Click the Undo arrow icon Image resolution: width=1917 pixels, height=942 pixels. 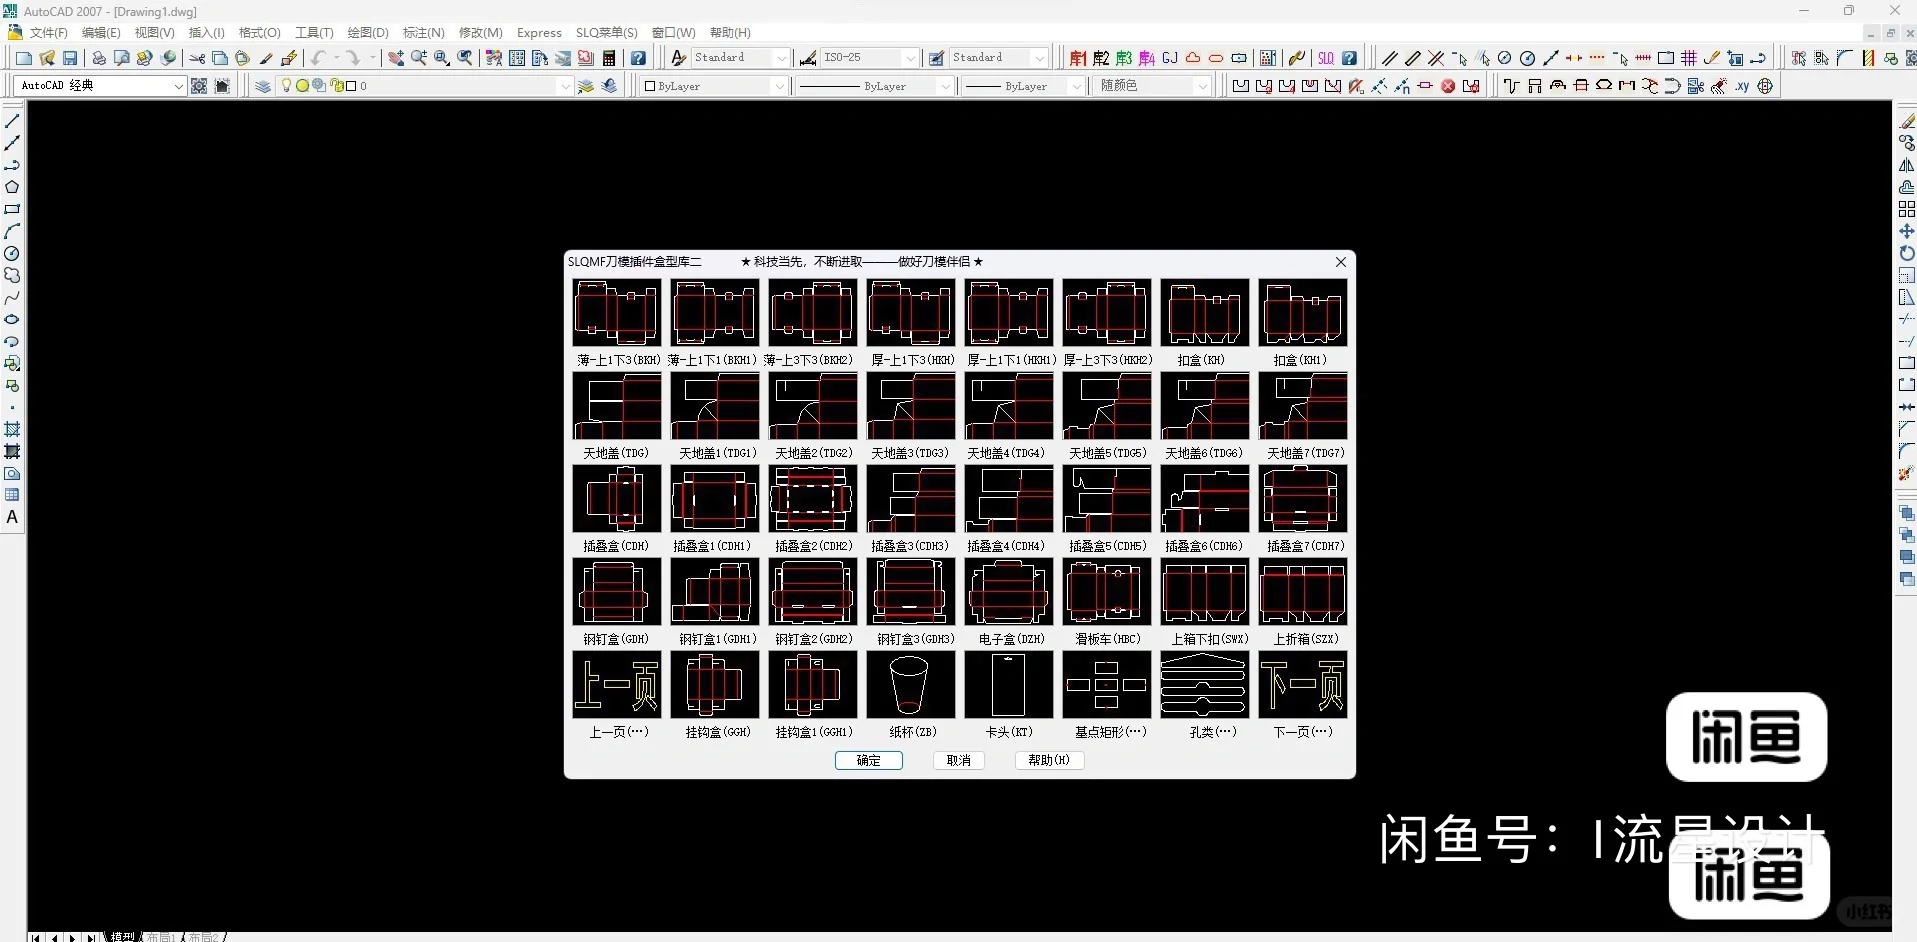(x=318, y=58)
